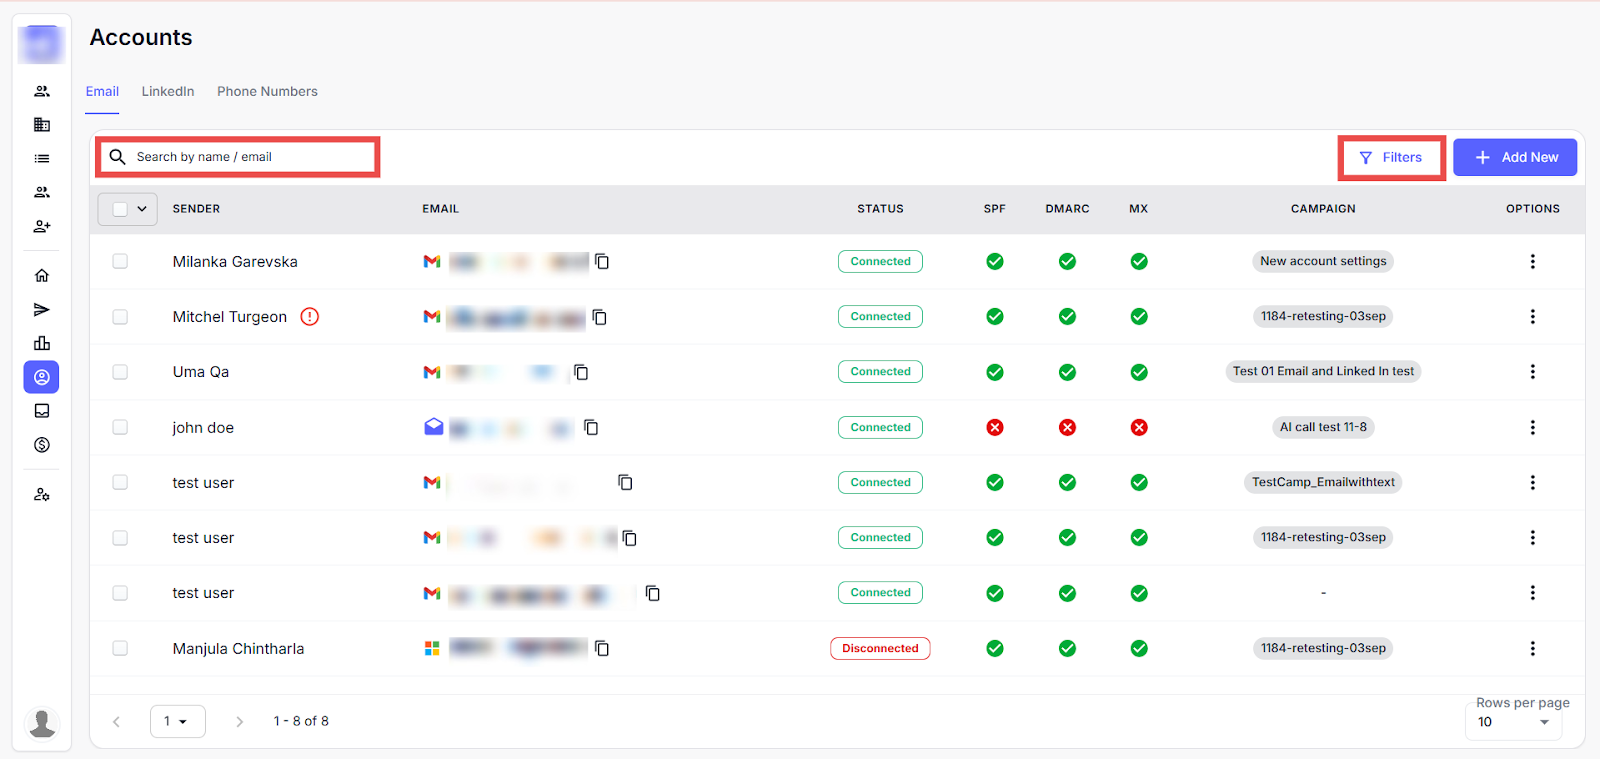Viewport: 1600px width, 759px height.
Task: Open the dollar sign billing icon
Action: (42, 445)
